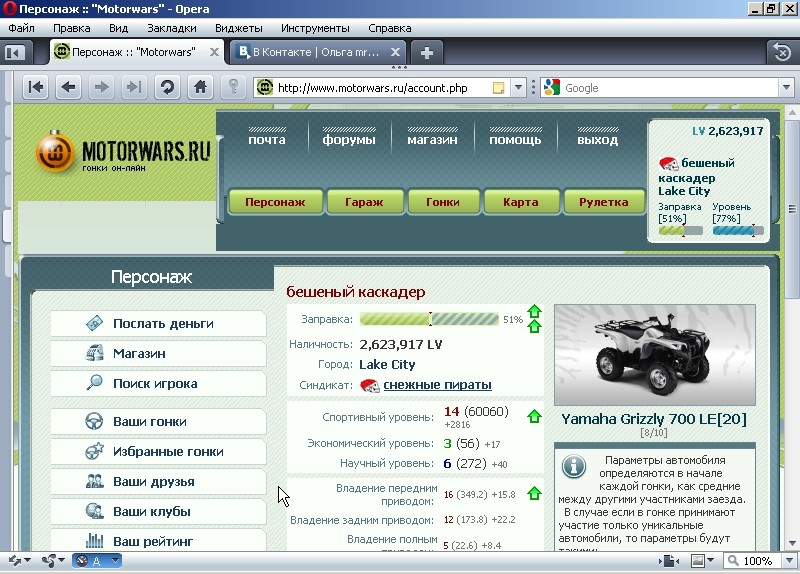
Task: Open the снежные пираты syndicate link
Action: pyautogui.click(x=437, y=385)
